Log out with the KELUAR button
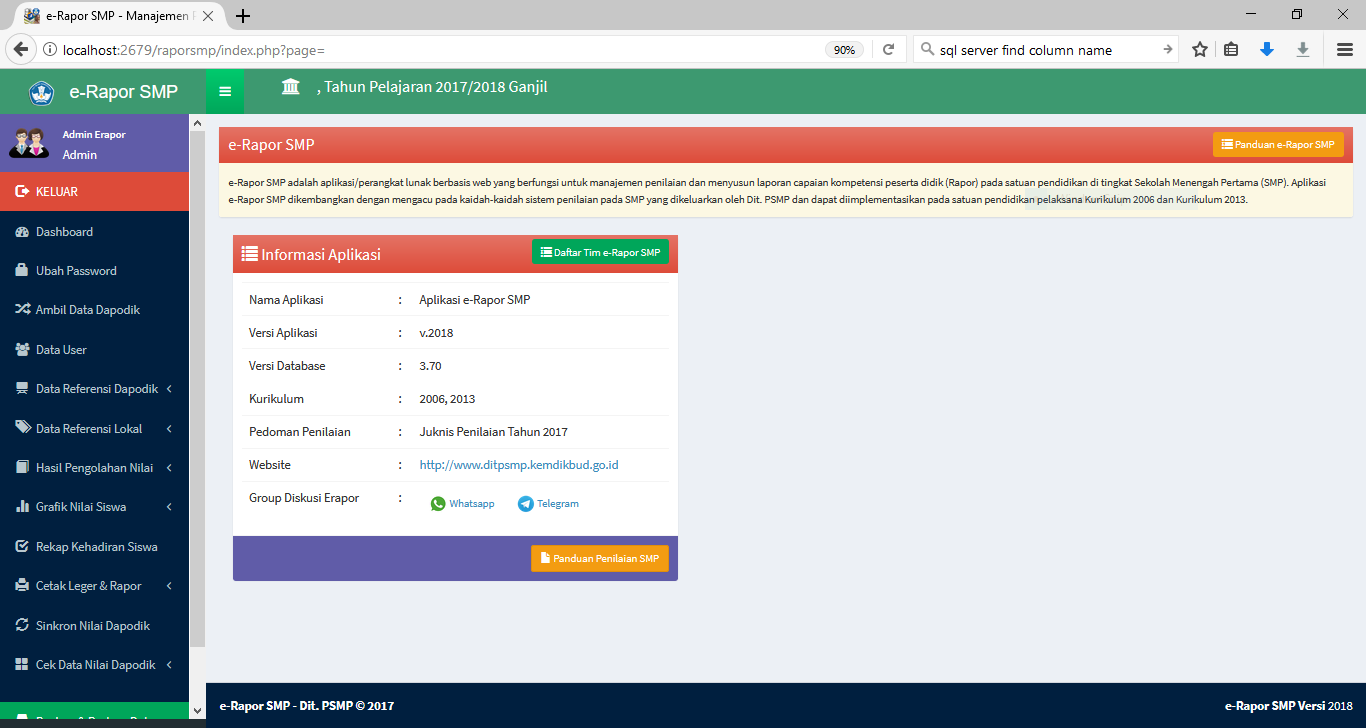Screen dimensions: 1366x728 (94, 191)
